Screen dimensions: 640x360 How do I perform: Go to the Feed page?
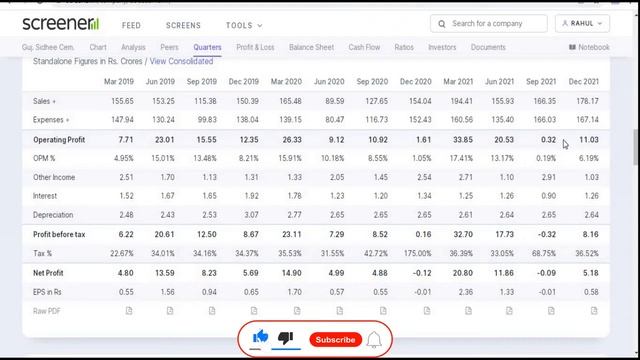click(x=131, y=25)
